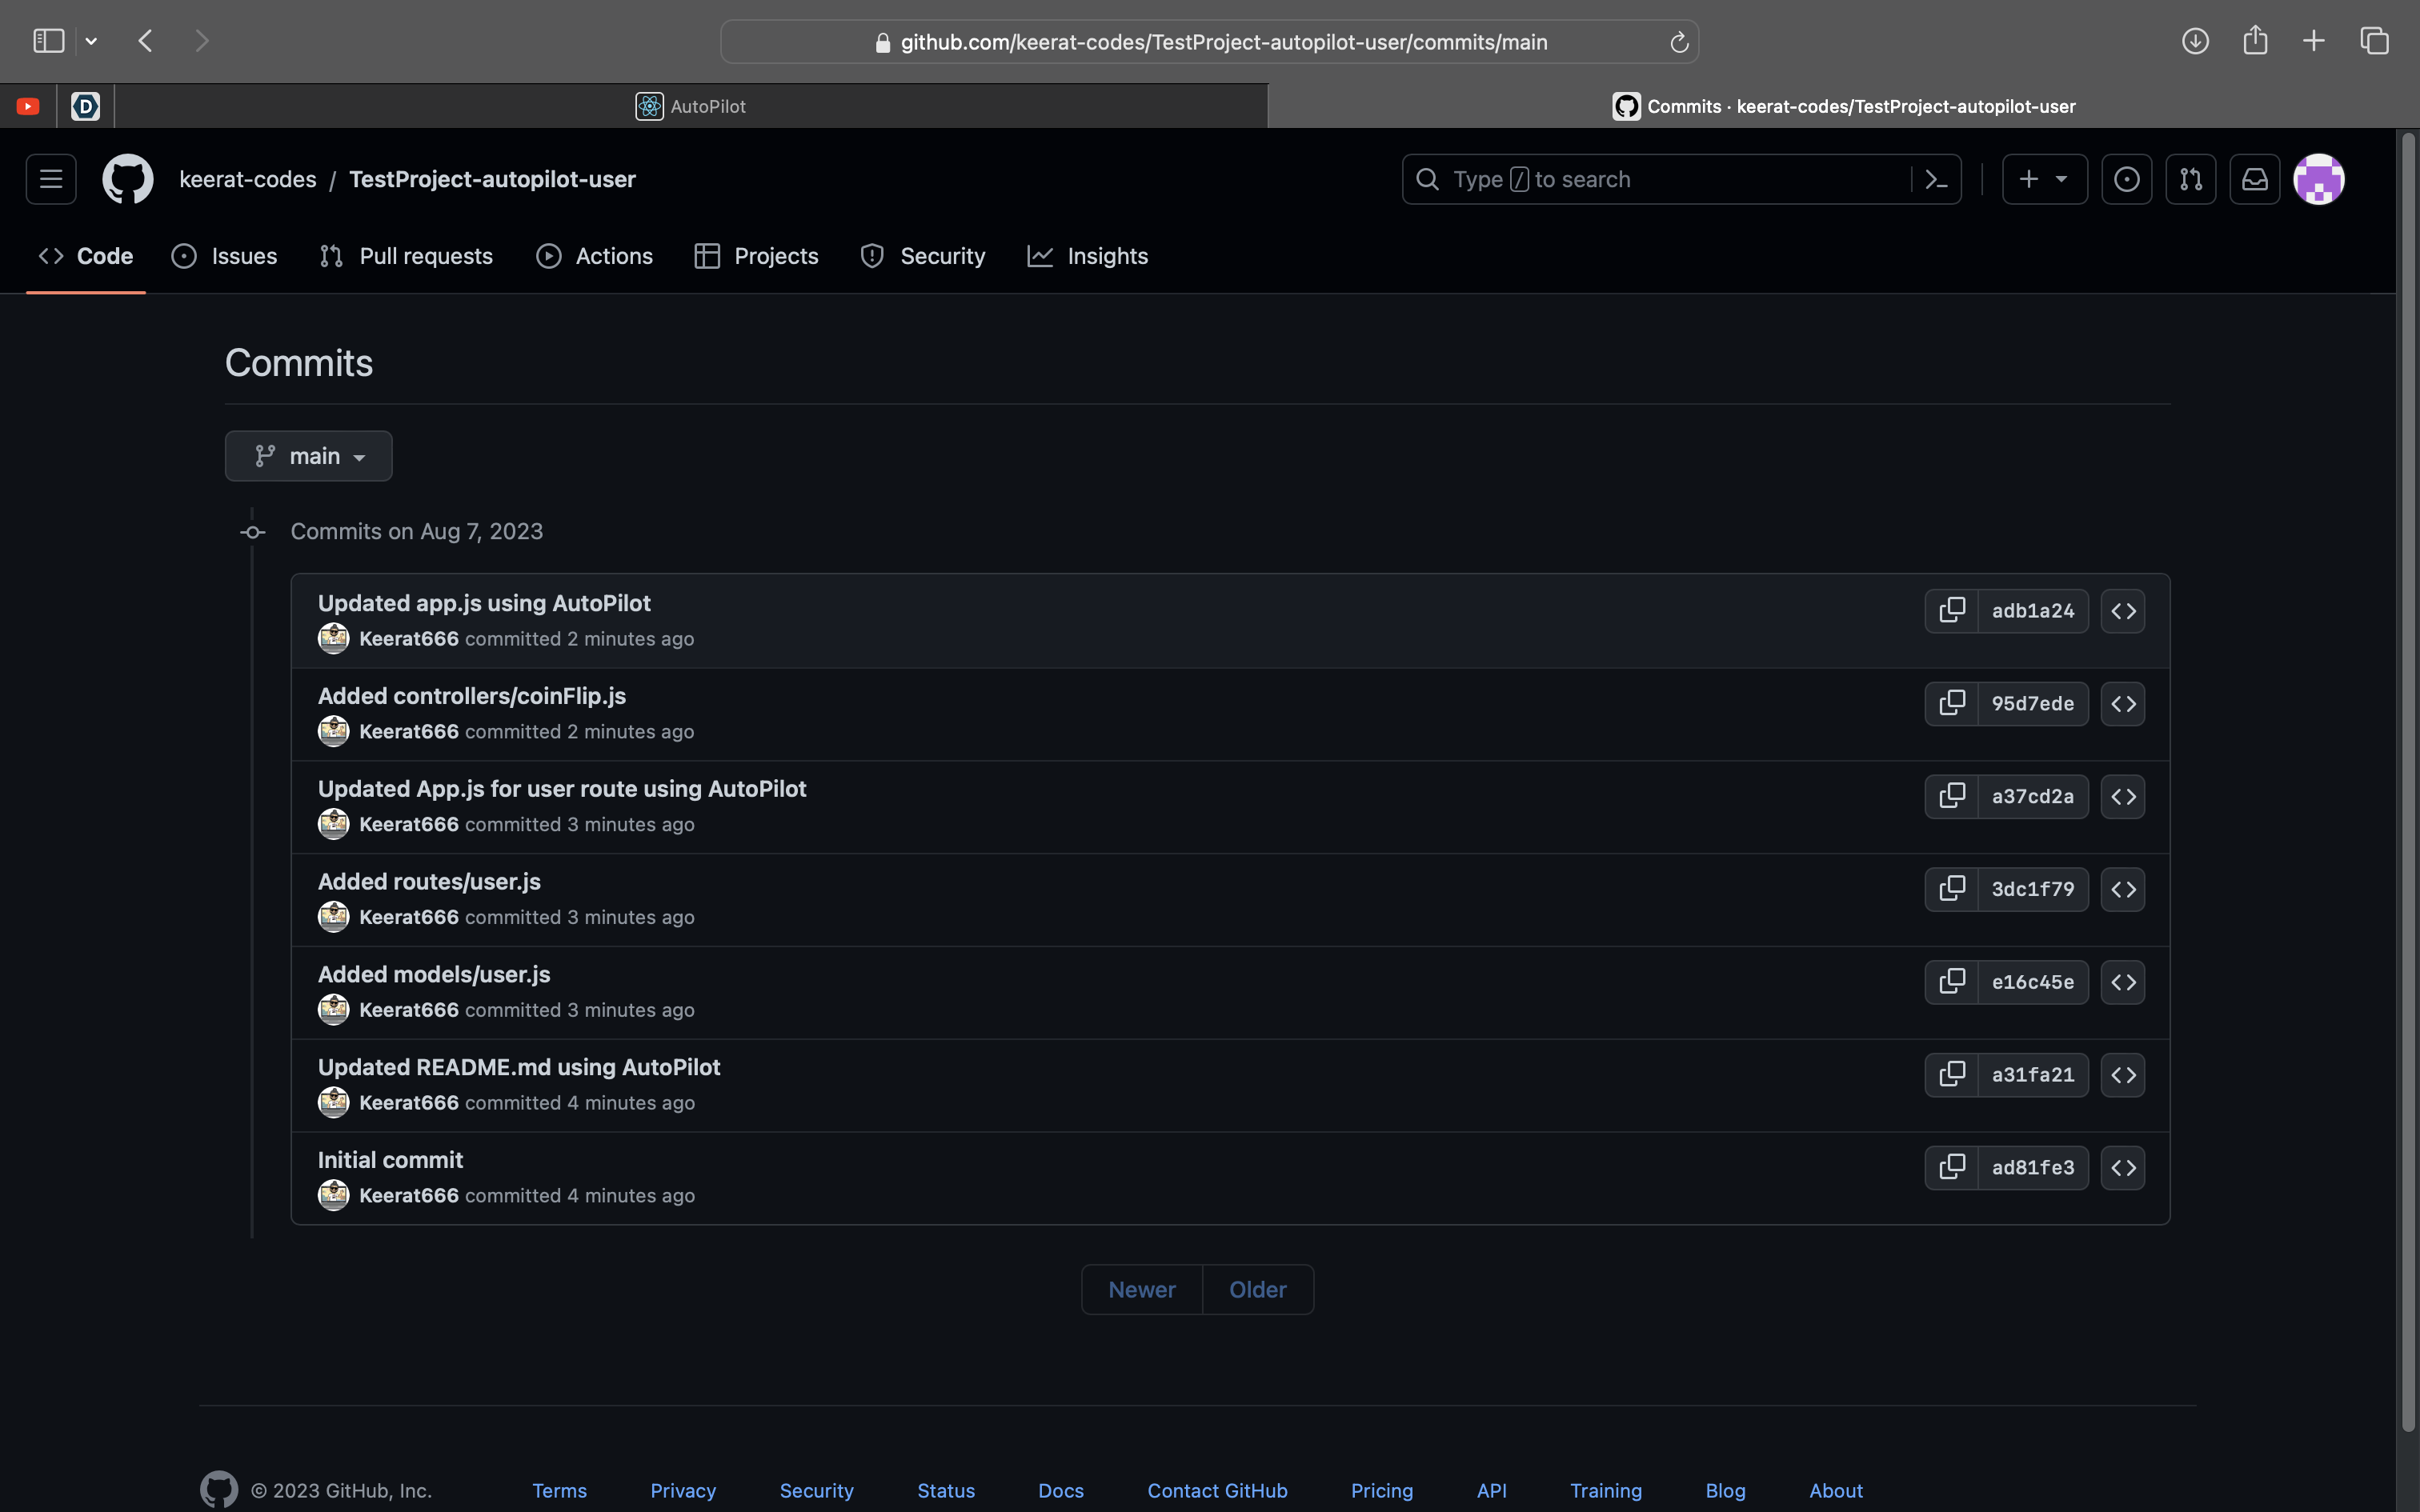The height and width of the screenshot is (1512, 2420).
Task: Copy full SHA for commit adb1a24
Action: click(1951, 610)
